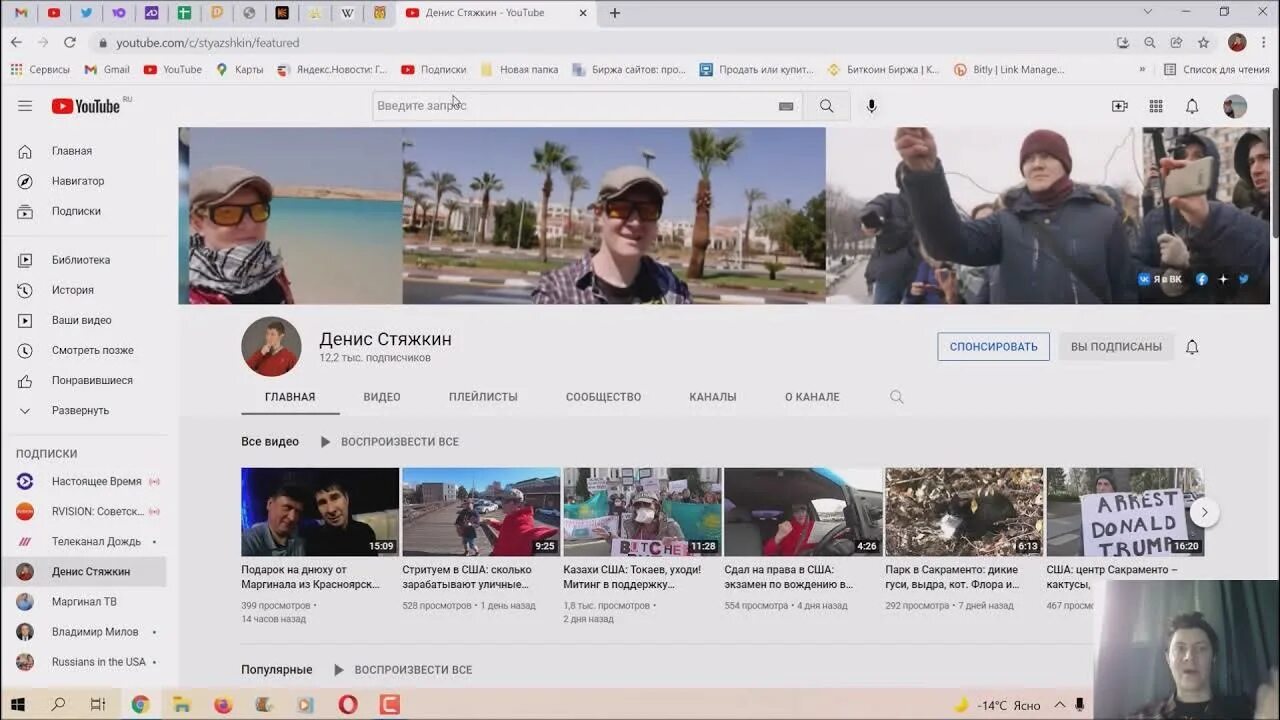Select the Главная channel tab
Screen dimensions: 1280x720
click(290, 397)
